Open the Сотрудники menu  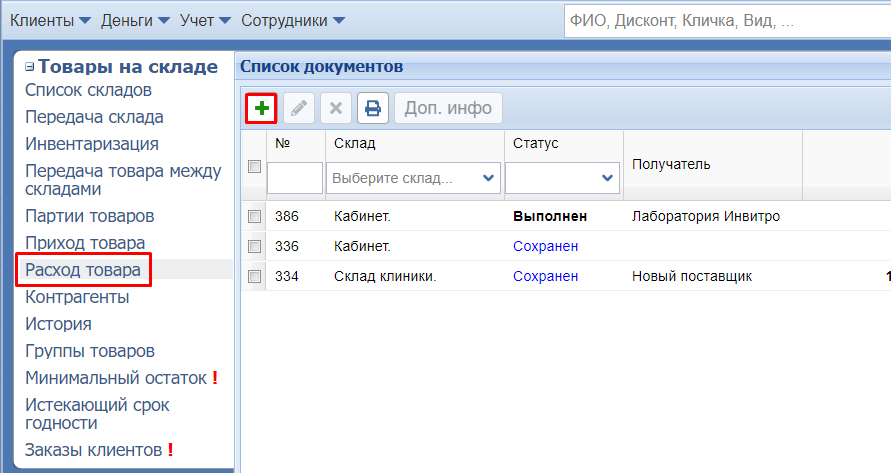pos(293,20)
